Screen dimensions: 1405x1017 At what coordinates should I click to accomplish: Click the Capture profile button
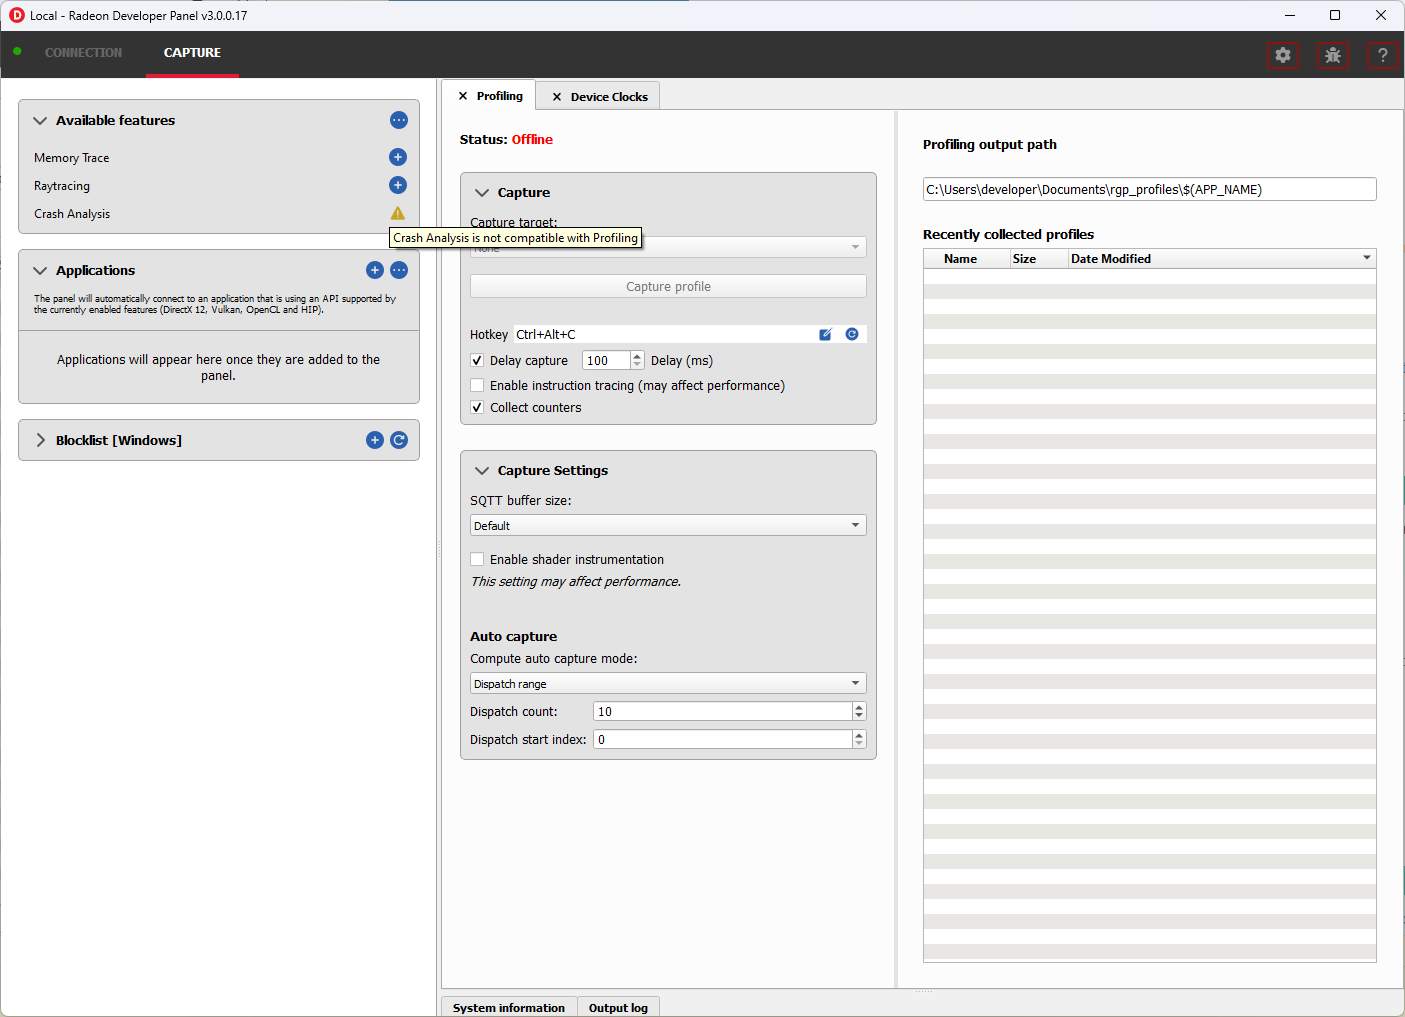tap(668, 286)
